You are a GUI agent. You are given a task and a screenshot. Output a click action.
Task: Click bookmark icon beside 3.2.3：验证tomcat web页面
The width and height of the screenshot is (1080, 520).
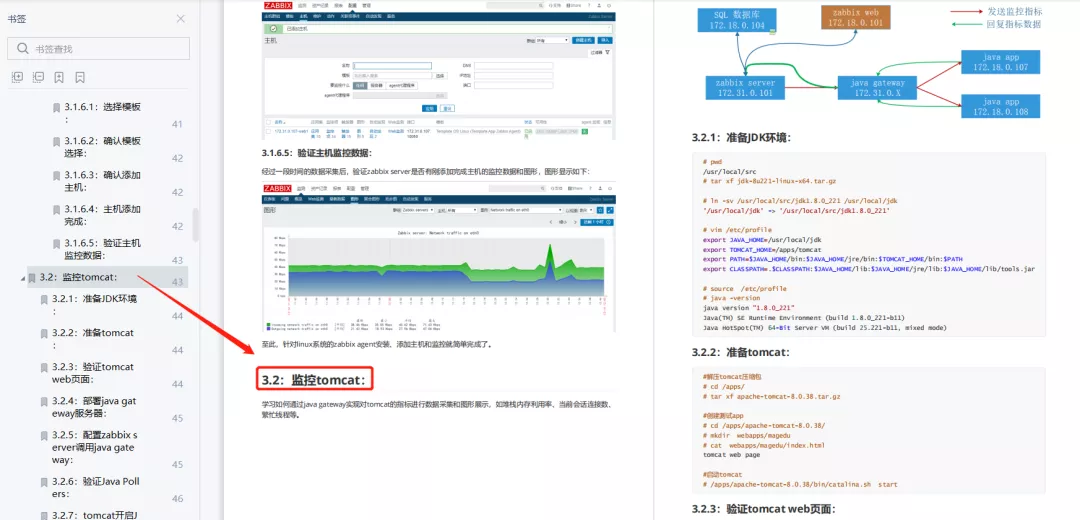(44, 367)
